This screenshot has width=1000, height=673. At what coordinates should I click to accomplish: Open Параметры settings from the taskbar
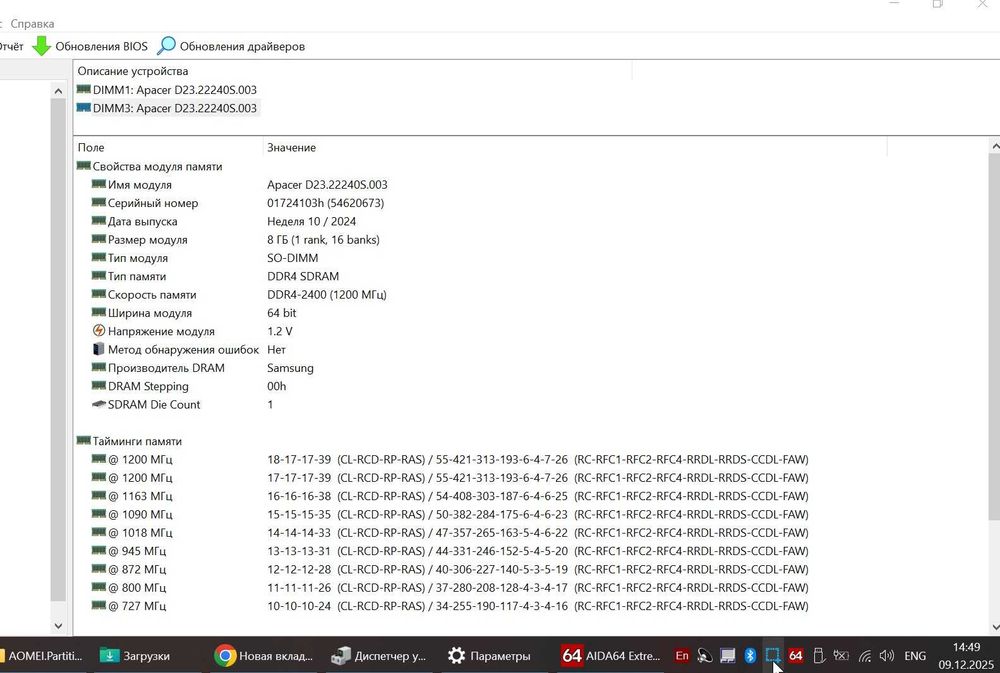point(489,655)
